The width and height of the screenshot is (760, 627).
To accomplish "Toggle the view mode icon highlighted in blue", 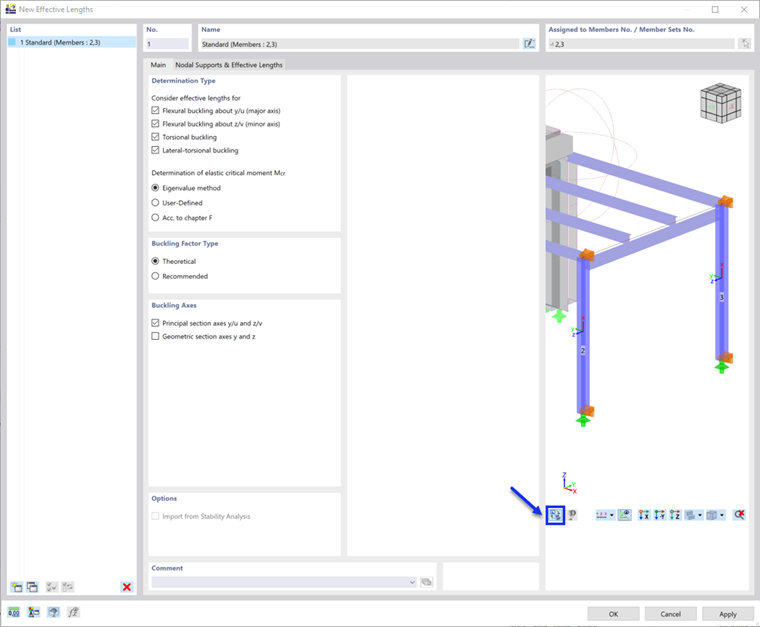I will 555,515.
